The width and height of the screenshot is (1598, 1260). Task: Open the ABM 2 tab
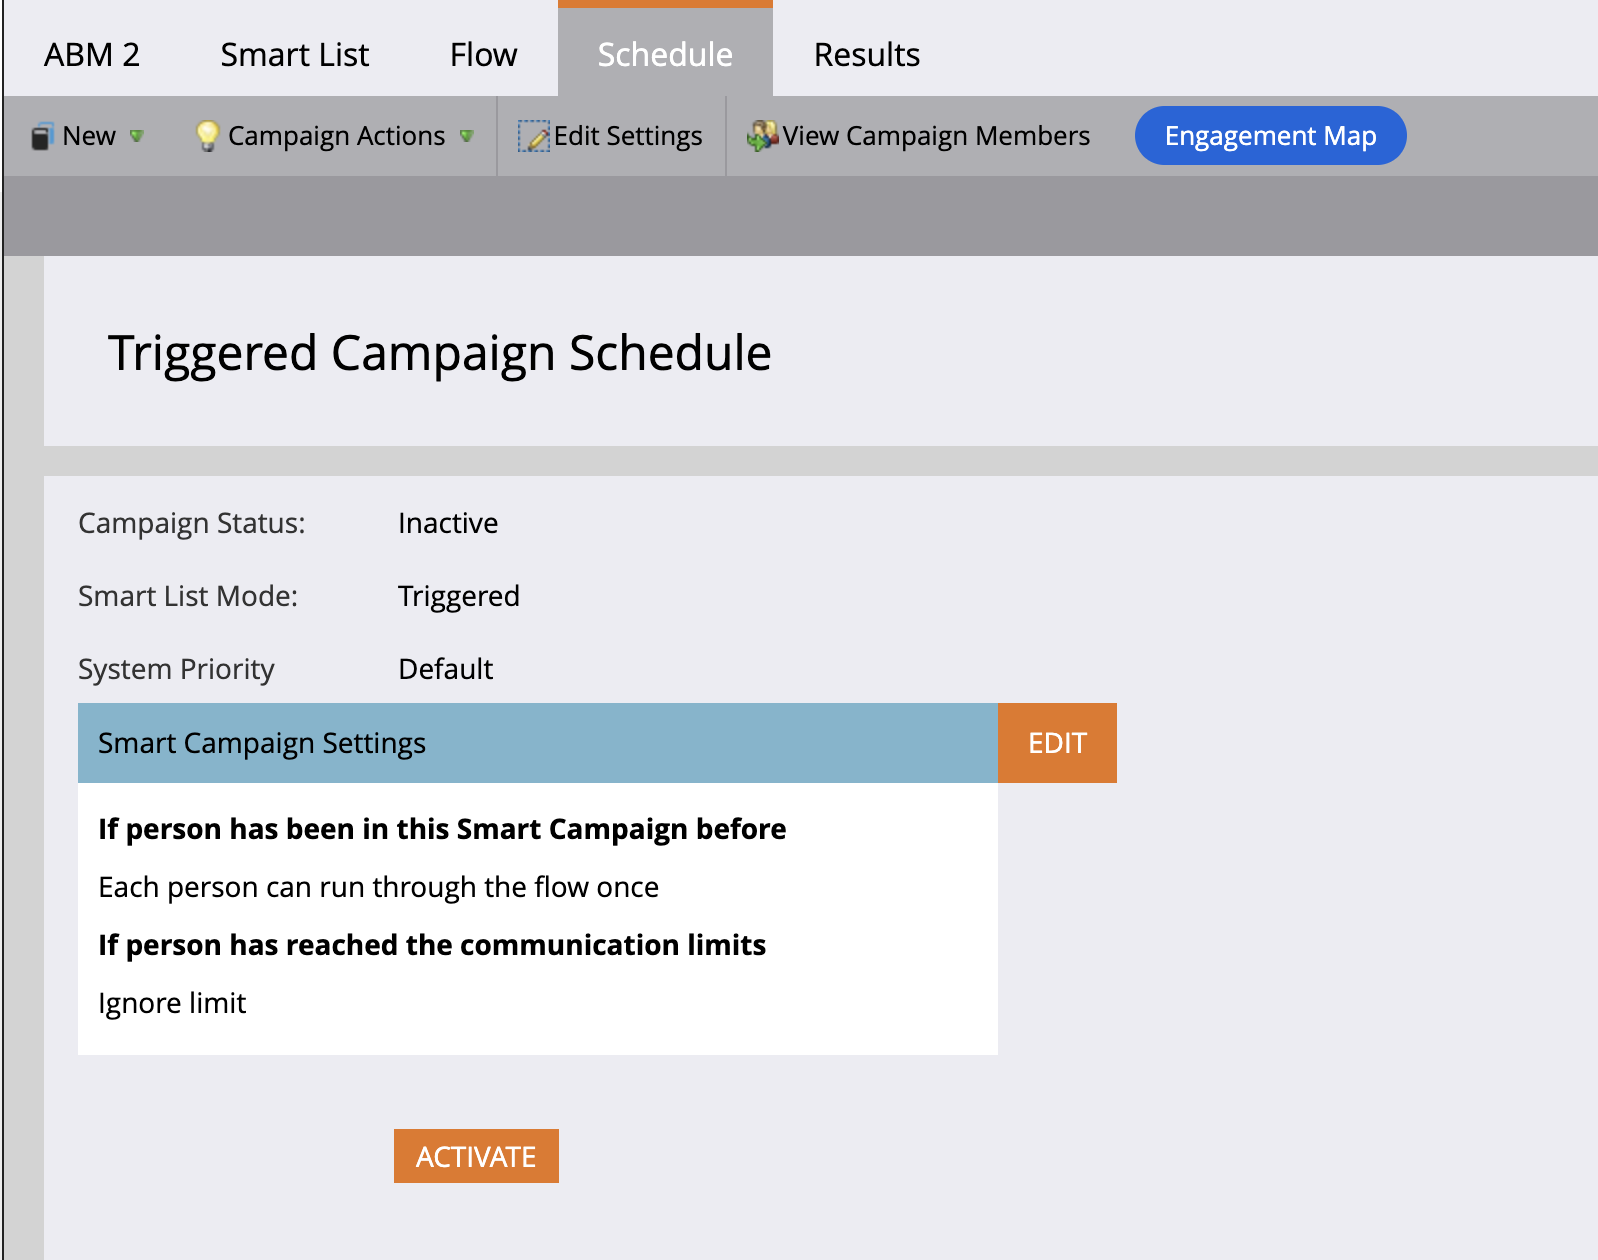[x=92, y=54]
